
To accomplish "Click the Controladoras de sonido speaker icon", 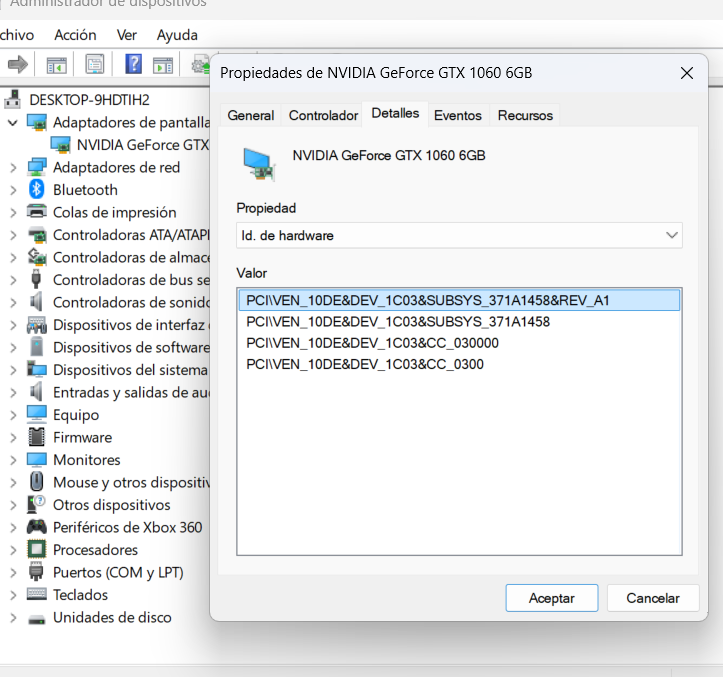I will click(x=36, y=302).
